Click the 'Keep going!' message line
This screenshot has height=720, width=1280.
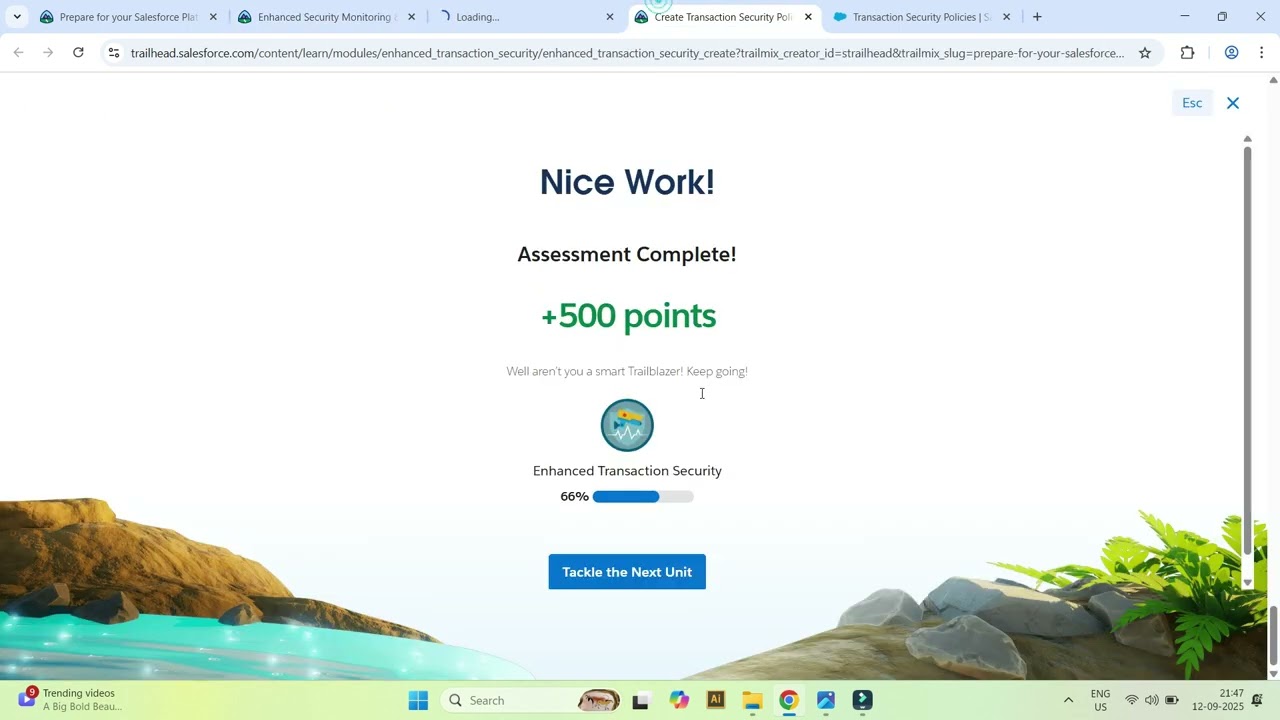[627, 371]
